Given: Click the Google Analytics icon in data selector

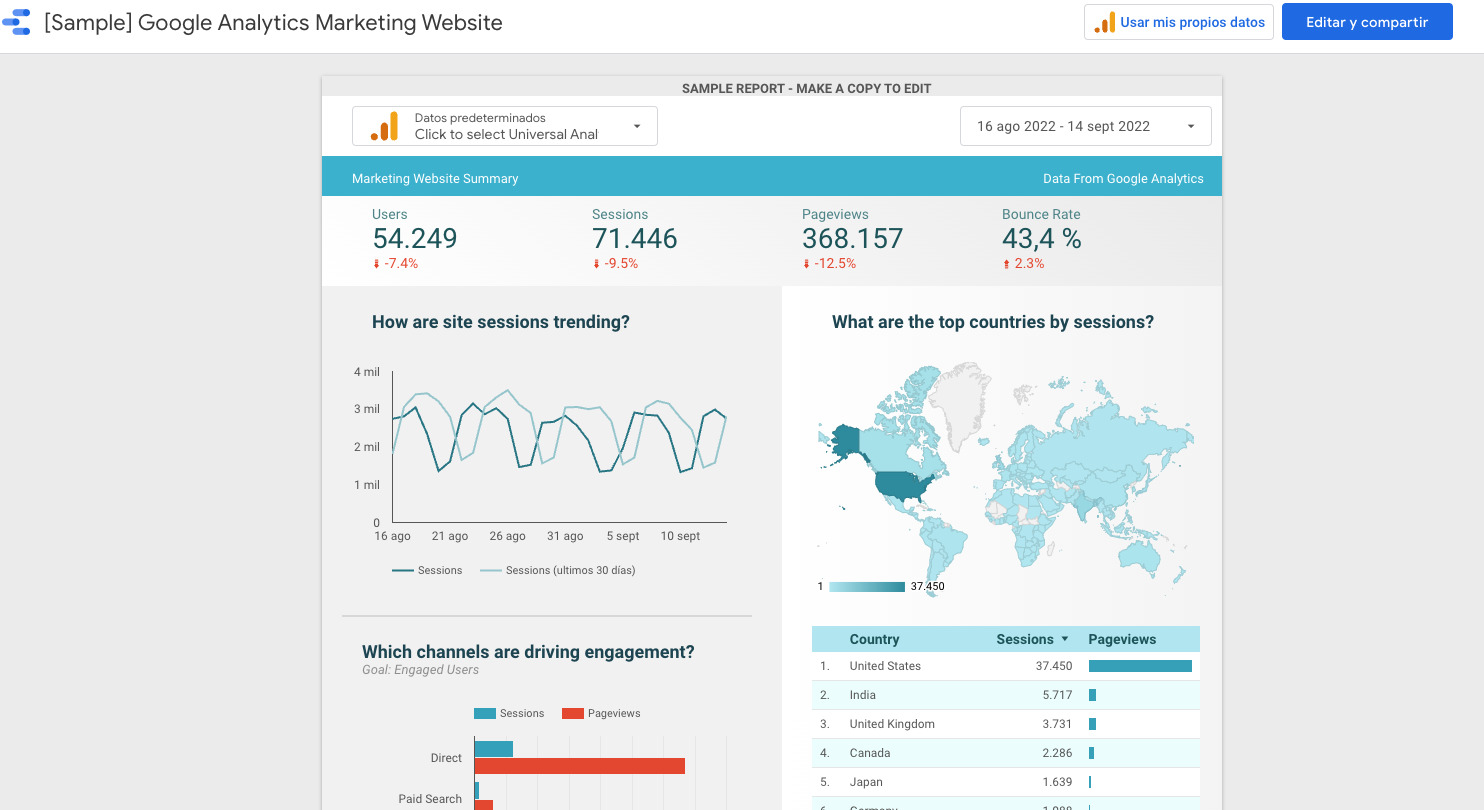Looking at the screenshot, I should pos(384,126).
